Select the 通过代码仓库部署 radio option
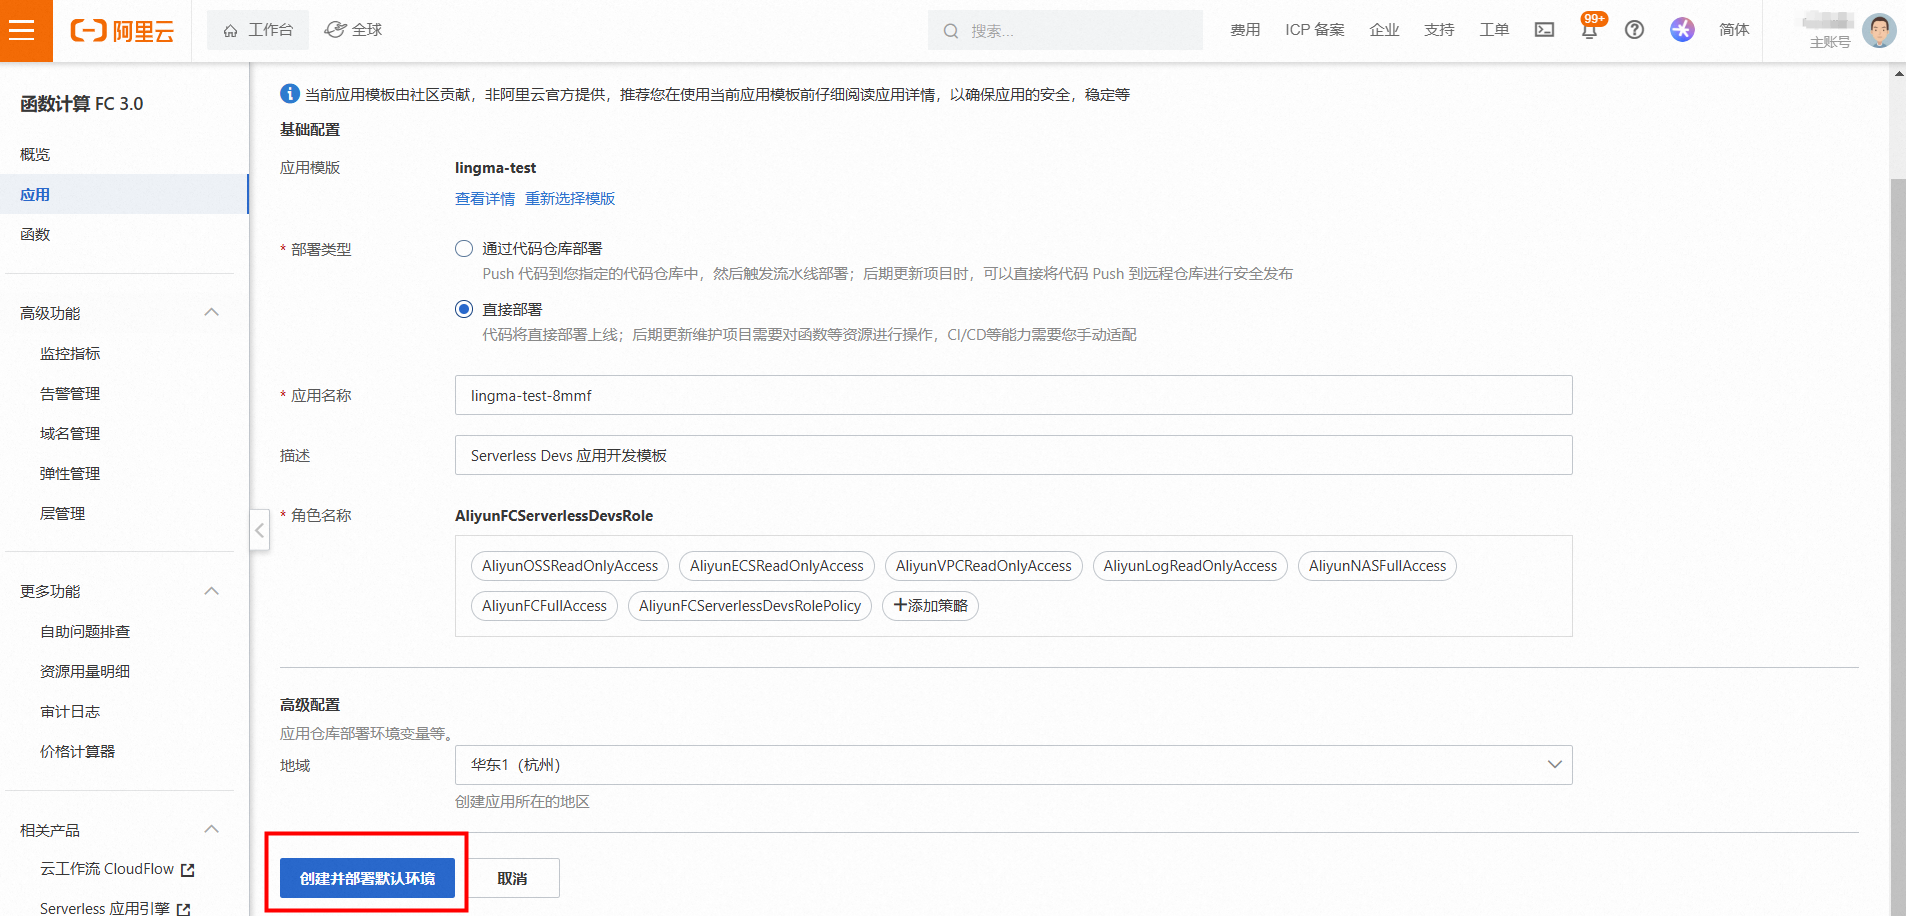This screenshot has width=1906, height=916. (x=464, y=249)
